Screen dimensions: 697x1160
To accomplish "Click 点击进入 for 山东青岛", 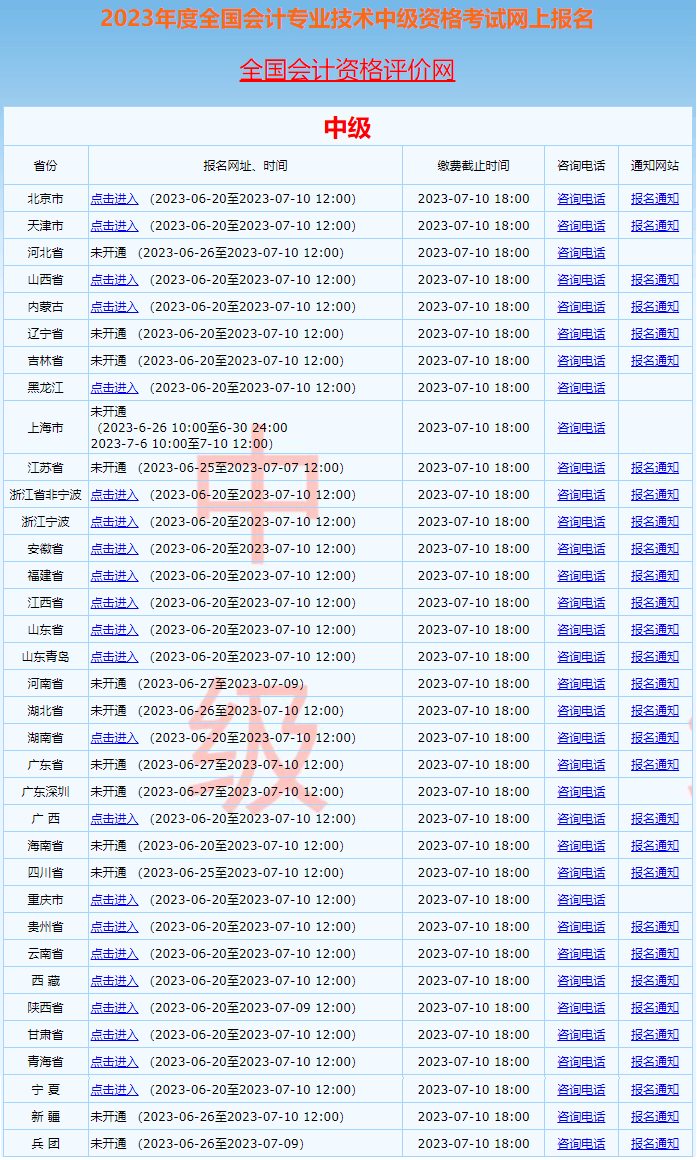I will 114,657.
